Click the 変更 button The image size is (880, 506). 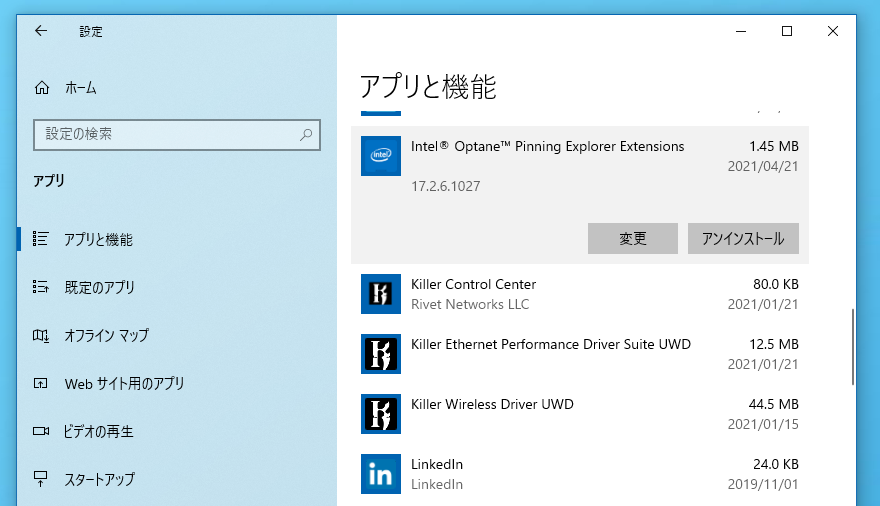[x=632, y=238]
